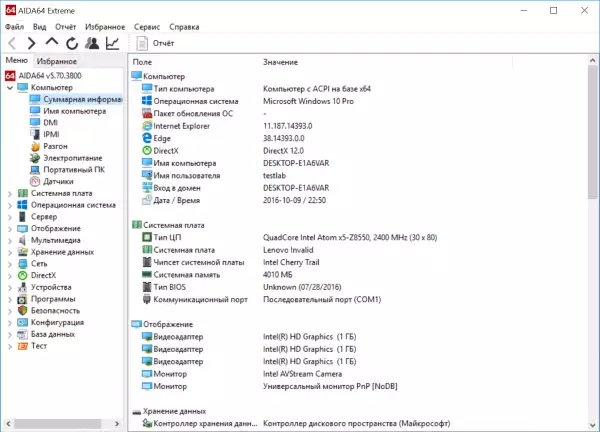Click QuadCore Intel Atom x5-Z8550 value
This screenshot has height=432, width=600.
pyautogui.click(x=350, y=237)
